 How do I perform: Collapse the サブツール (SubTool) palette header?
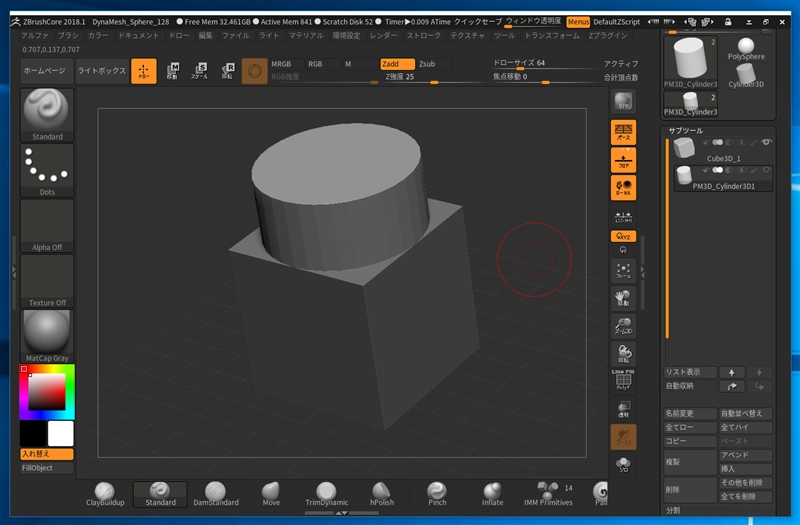click(x=686, y=131)
